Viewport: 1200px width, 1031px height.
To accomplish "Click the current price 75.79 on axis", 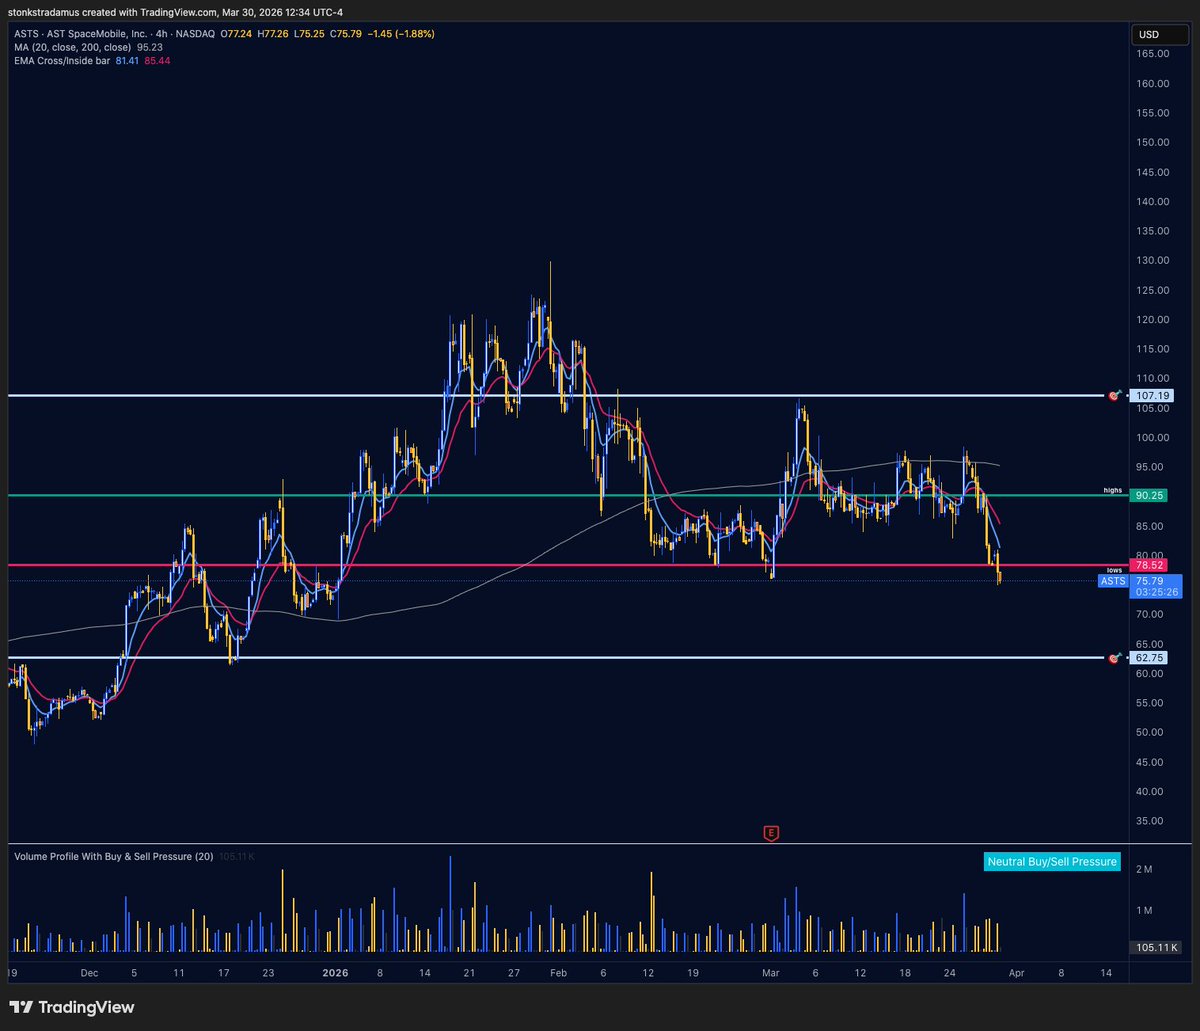I will pos(1148,580).
